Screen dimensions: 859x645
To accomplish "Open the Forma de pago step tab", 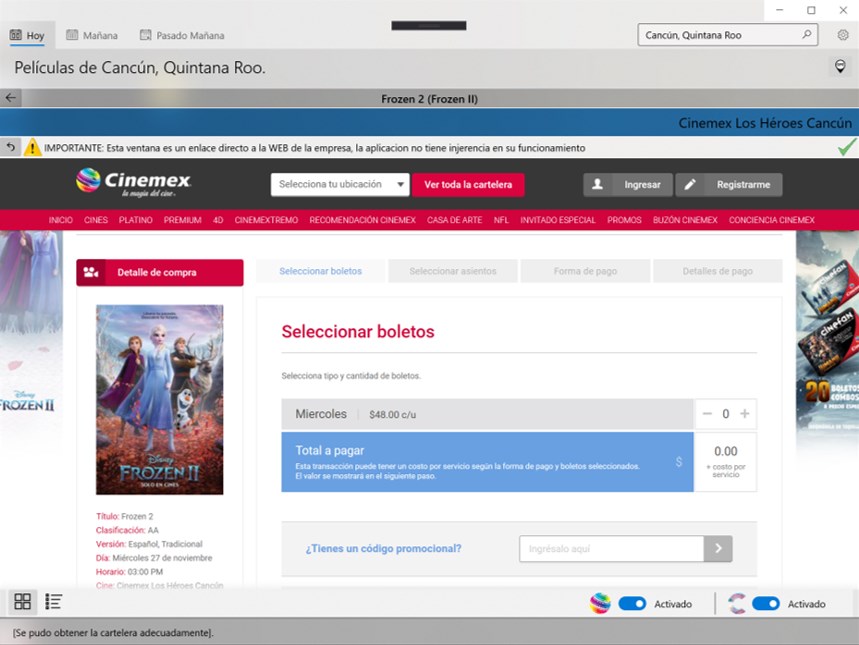I will click(585, 271).
